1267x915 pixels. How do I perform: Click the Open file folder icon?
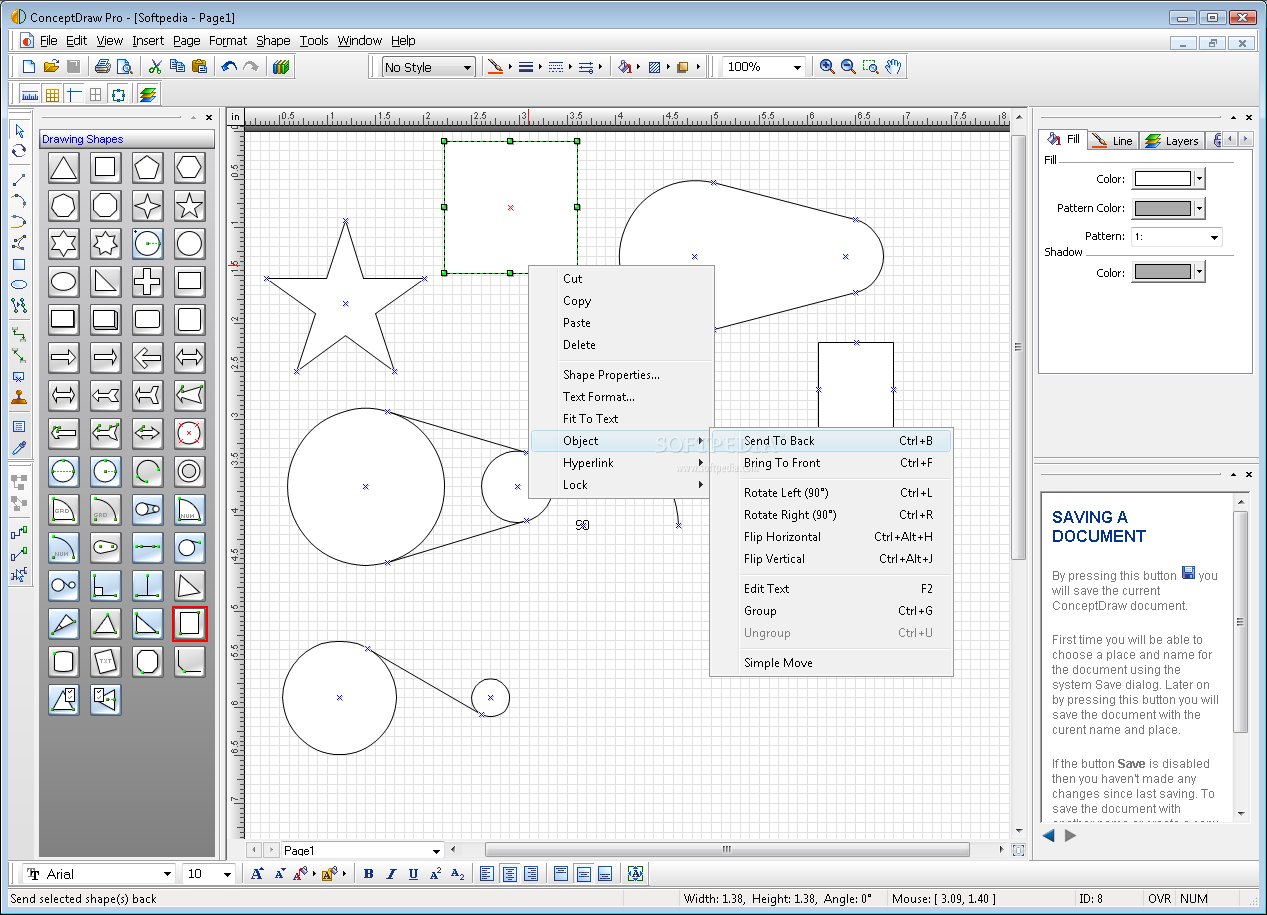[51, 67]
